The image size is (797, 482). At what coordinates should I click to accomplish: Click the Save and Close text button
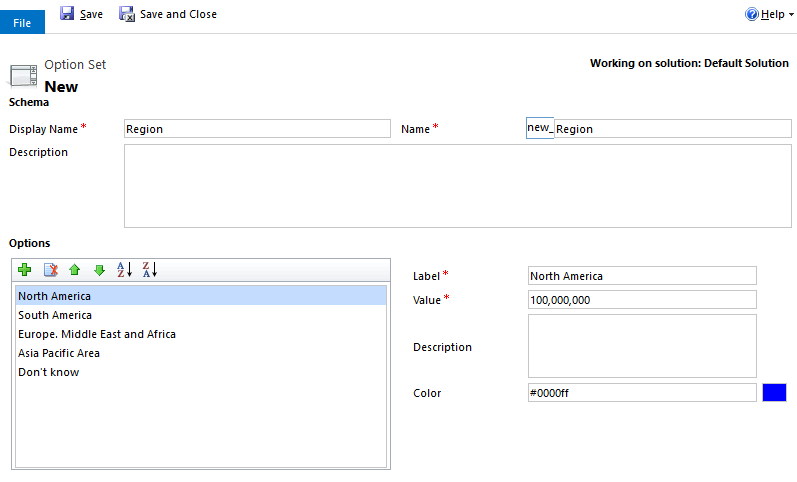pos(178,14)
